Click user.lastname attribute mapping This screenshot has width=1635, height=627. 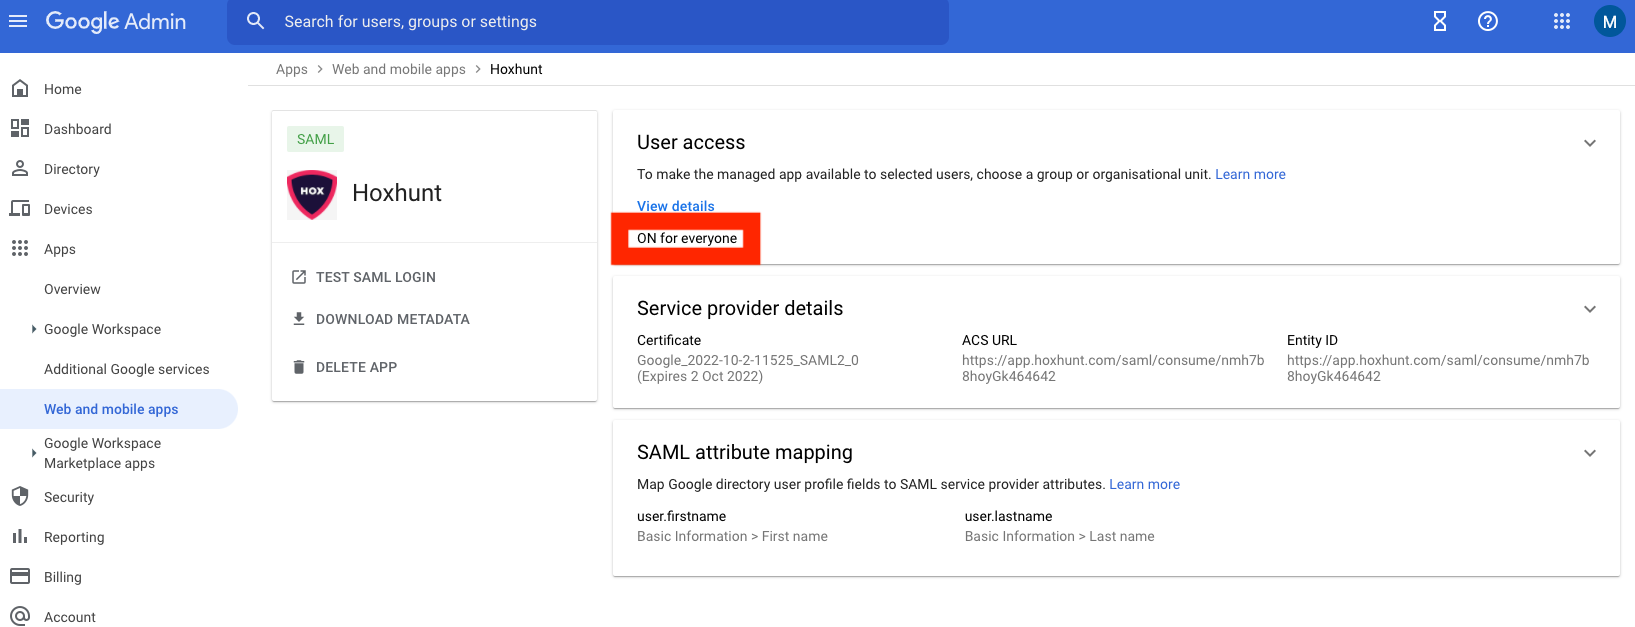click(1008, 516)
